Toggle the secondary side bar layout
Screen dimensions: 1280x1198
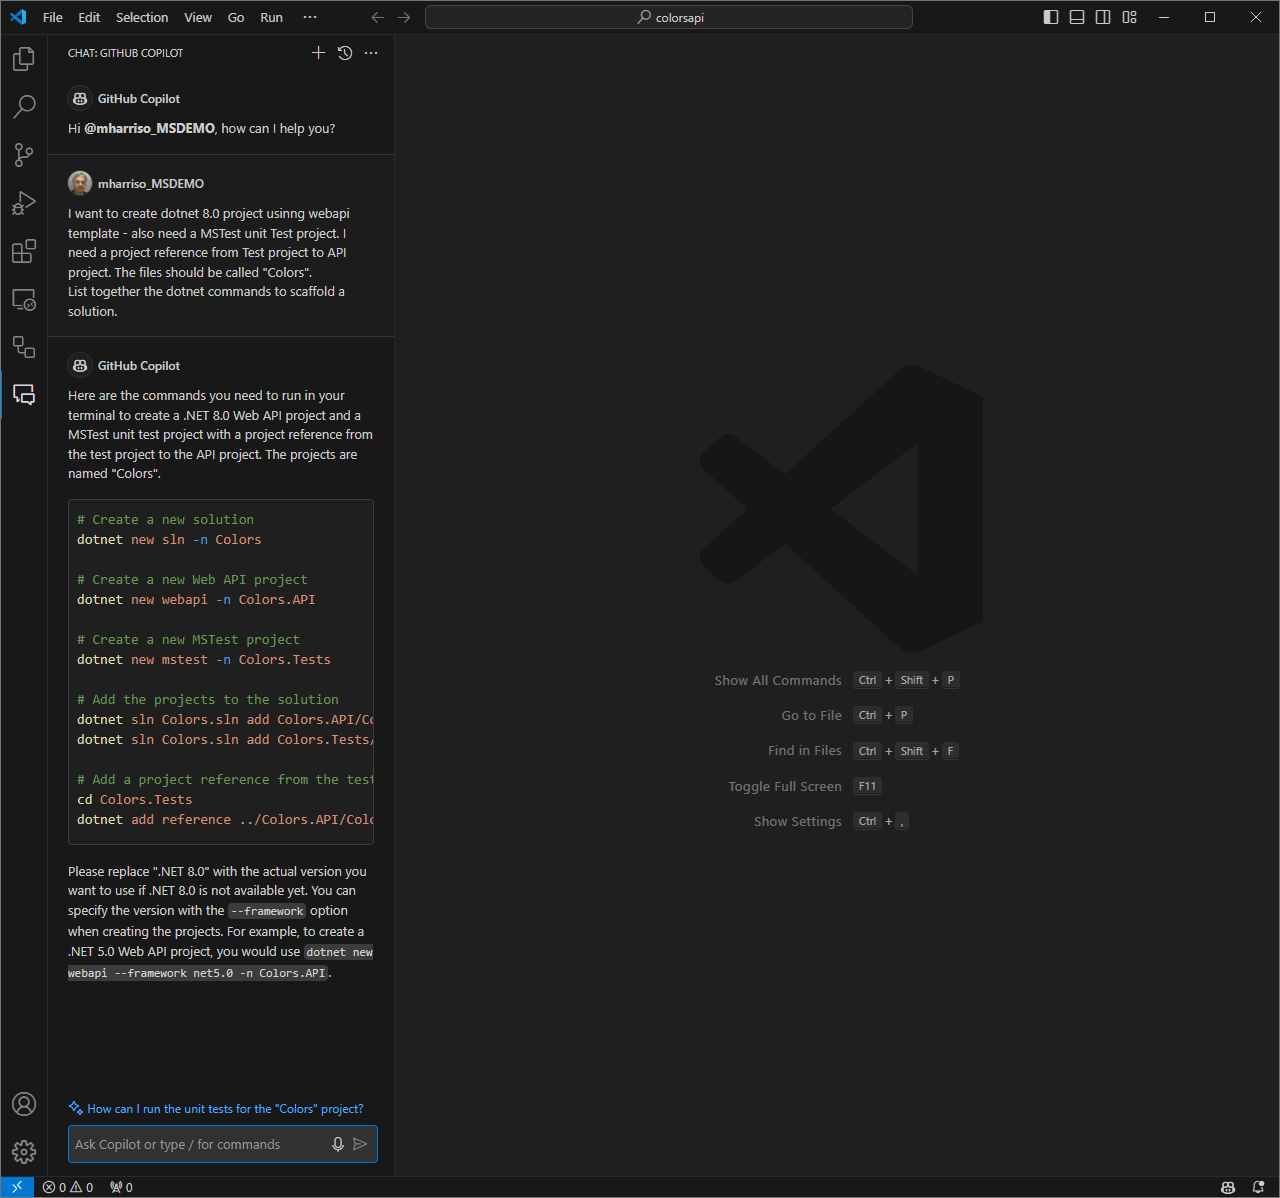coord(1103,17)
